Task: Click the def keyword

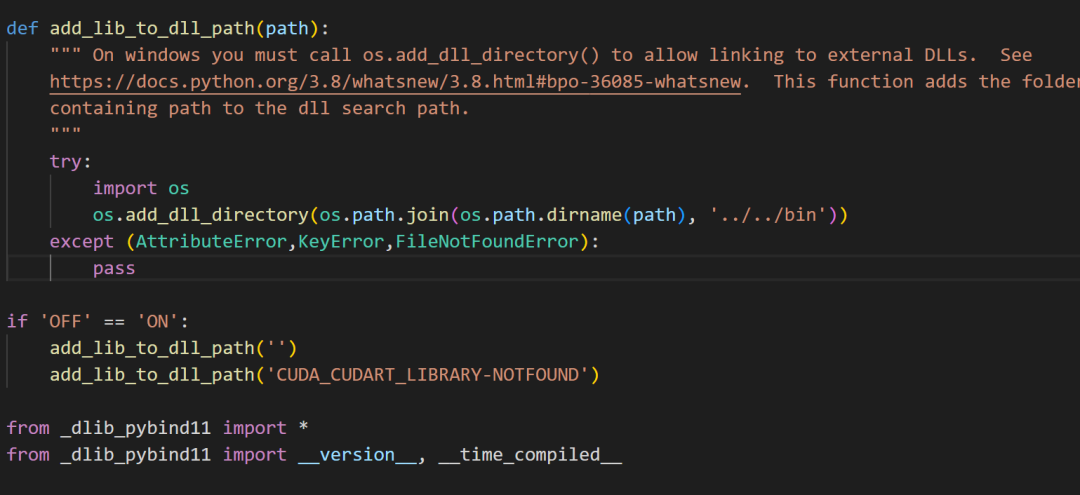Action: pyautogui.click(x=22, y=27)
